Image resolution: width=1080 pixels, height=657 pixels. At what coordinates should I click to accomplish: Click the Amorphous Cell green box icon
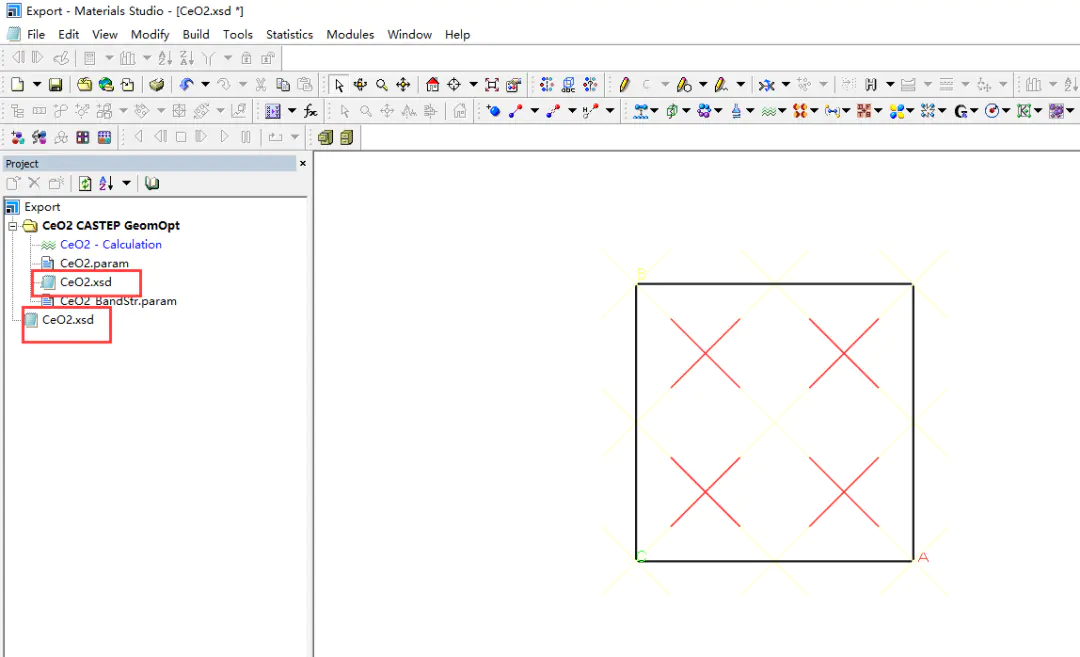672,111
